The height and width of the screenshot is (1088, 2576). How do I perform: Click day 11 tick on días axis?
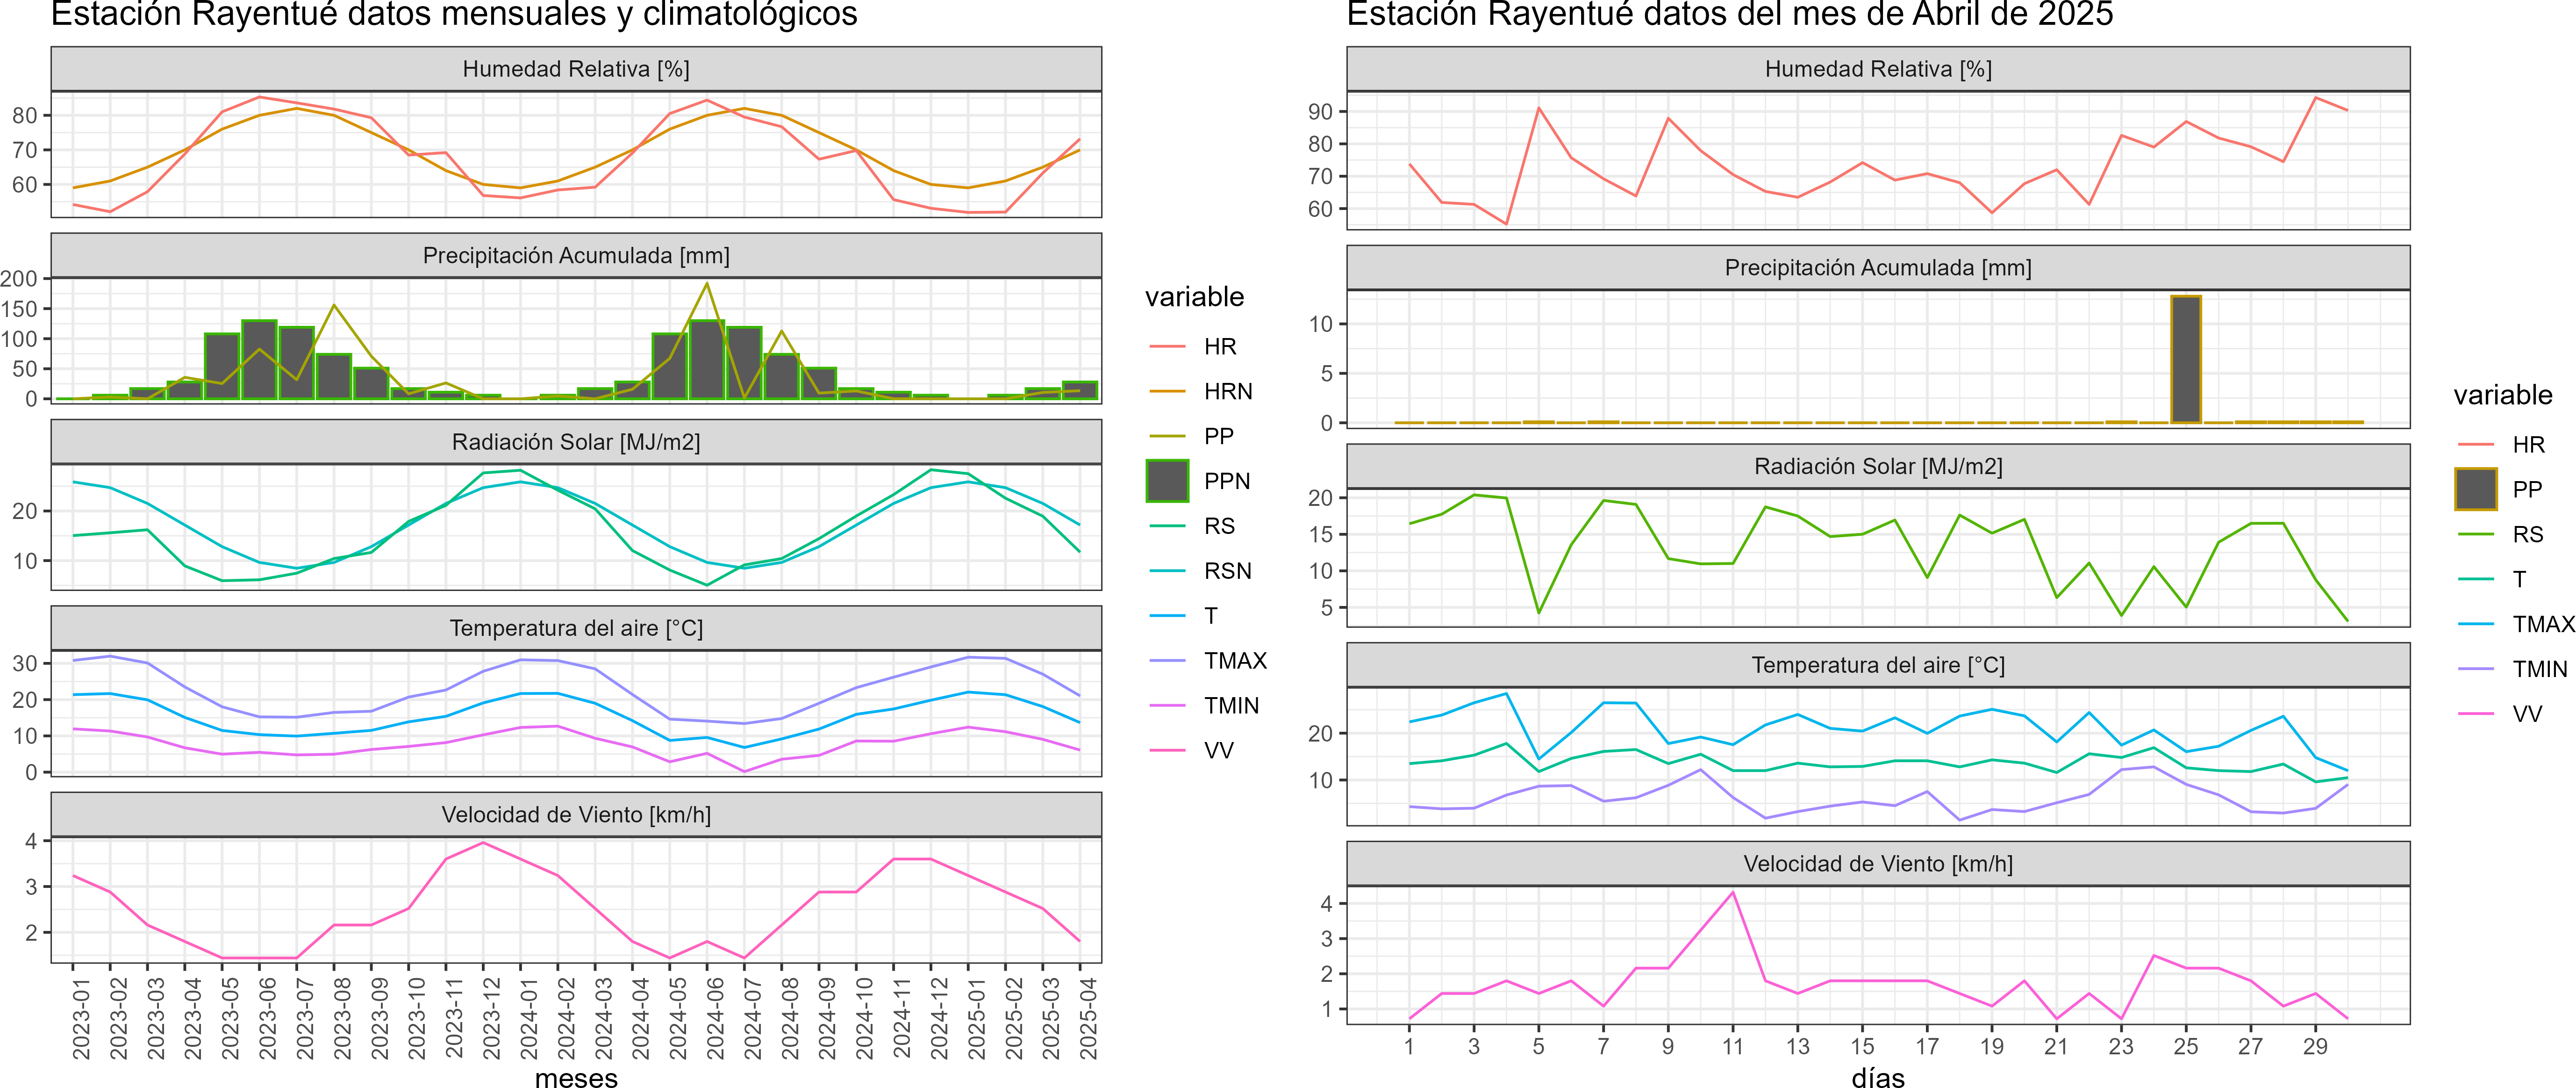[1733, 1047]
